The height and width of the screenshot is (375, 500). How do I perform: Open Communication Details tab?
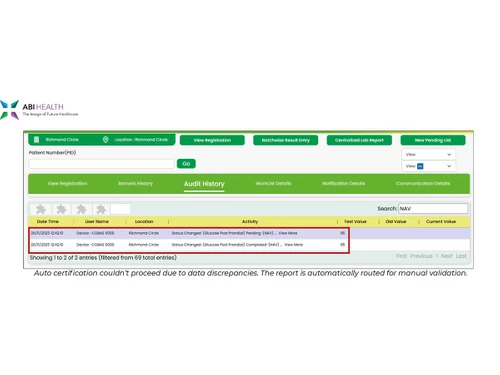pyautogui.click(x=423, y=183)
